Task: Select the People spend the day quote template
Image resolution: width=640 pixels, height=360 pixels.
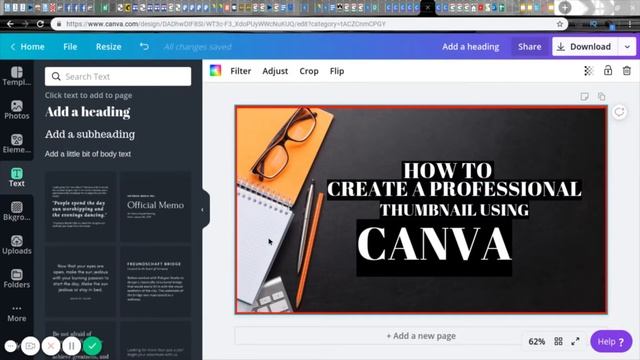Action: pyautogui.click(x=80, y=207)
